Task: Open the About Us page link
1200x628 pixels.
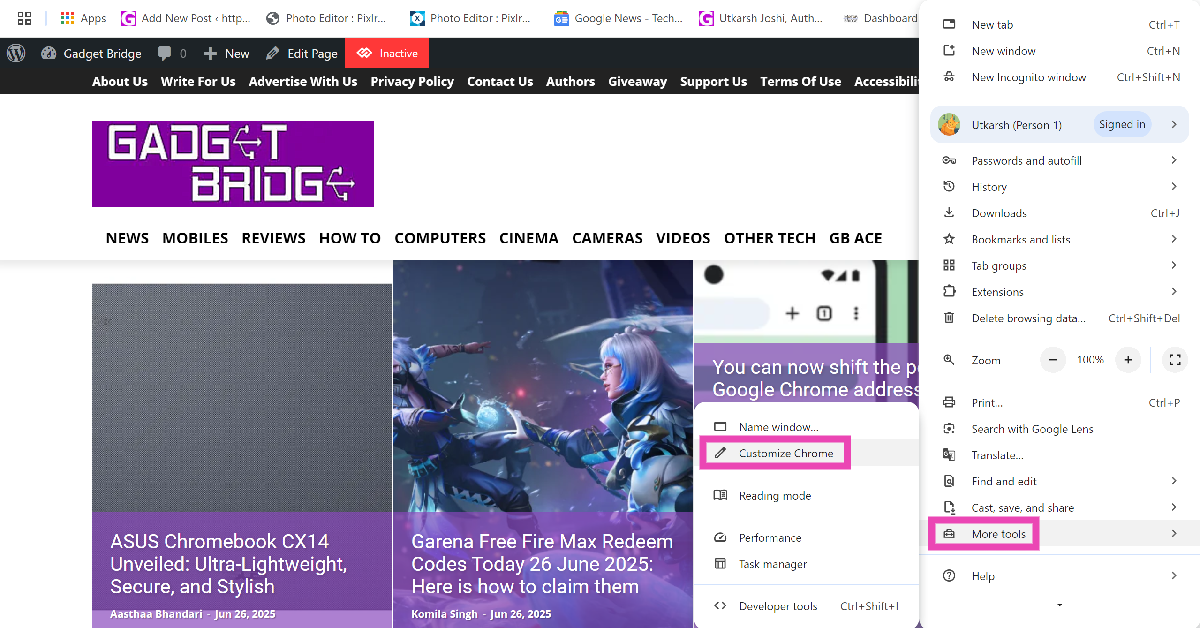Action: [120, 82]
